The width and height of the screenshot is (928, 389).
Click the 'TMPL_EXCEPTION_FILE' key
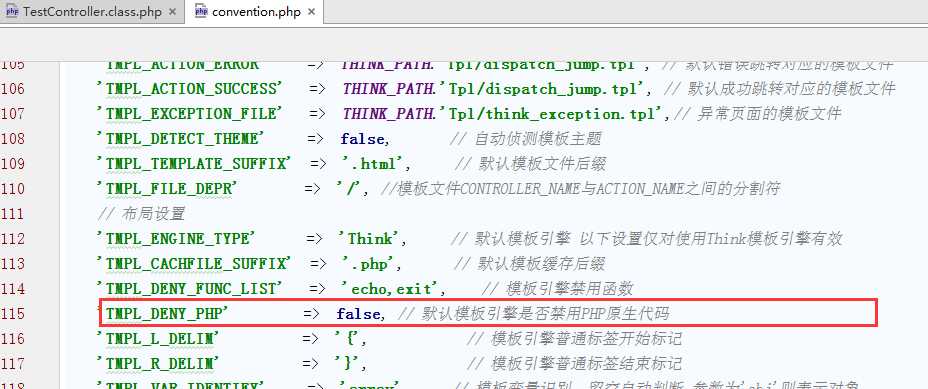pos(190,114)
